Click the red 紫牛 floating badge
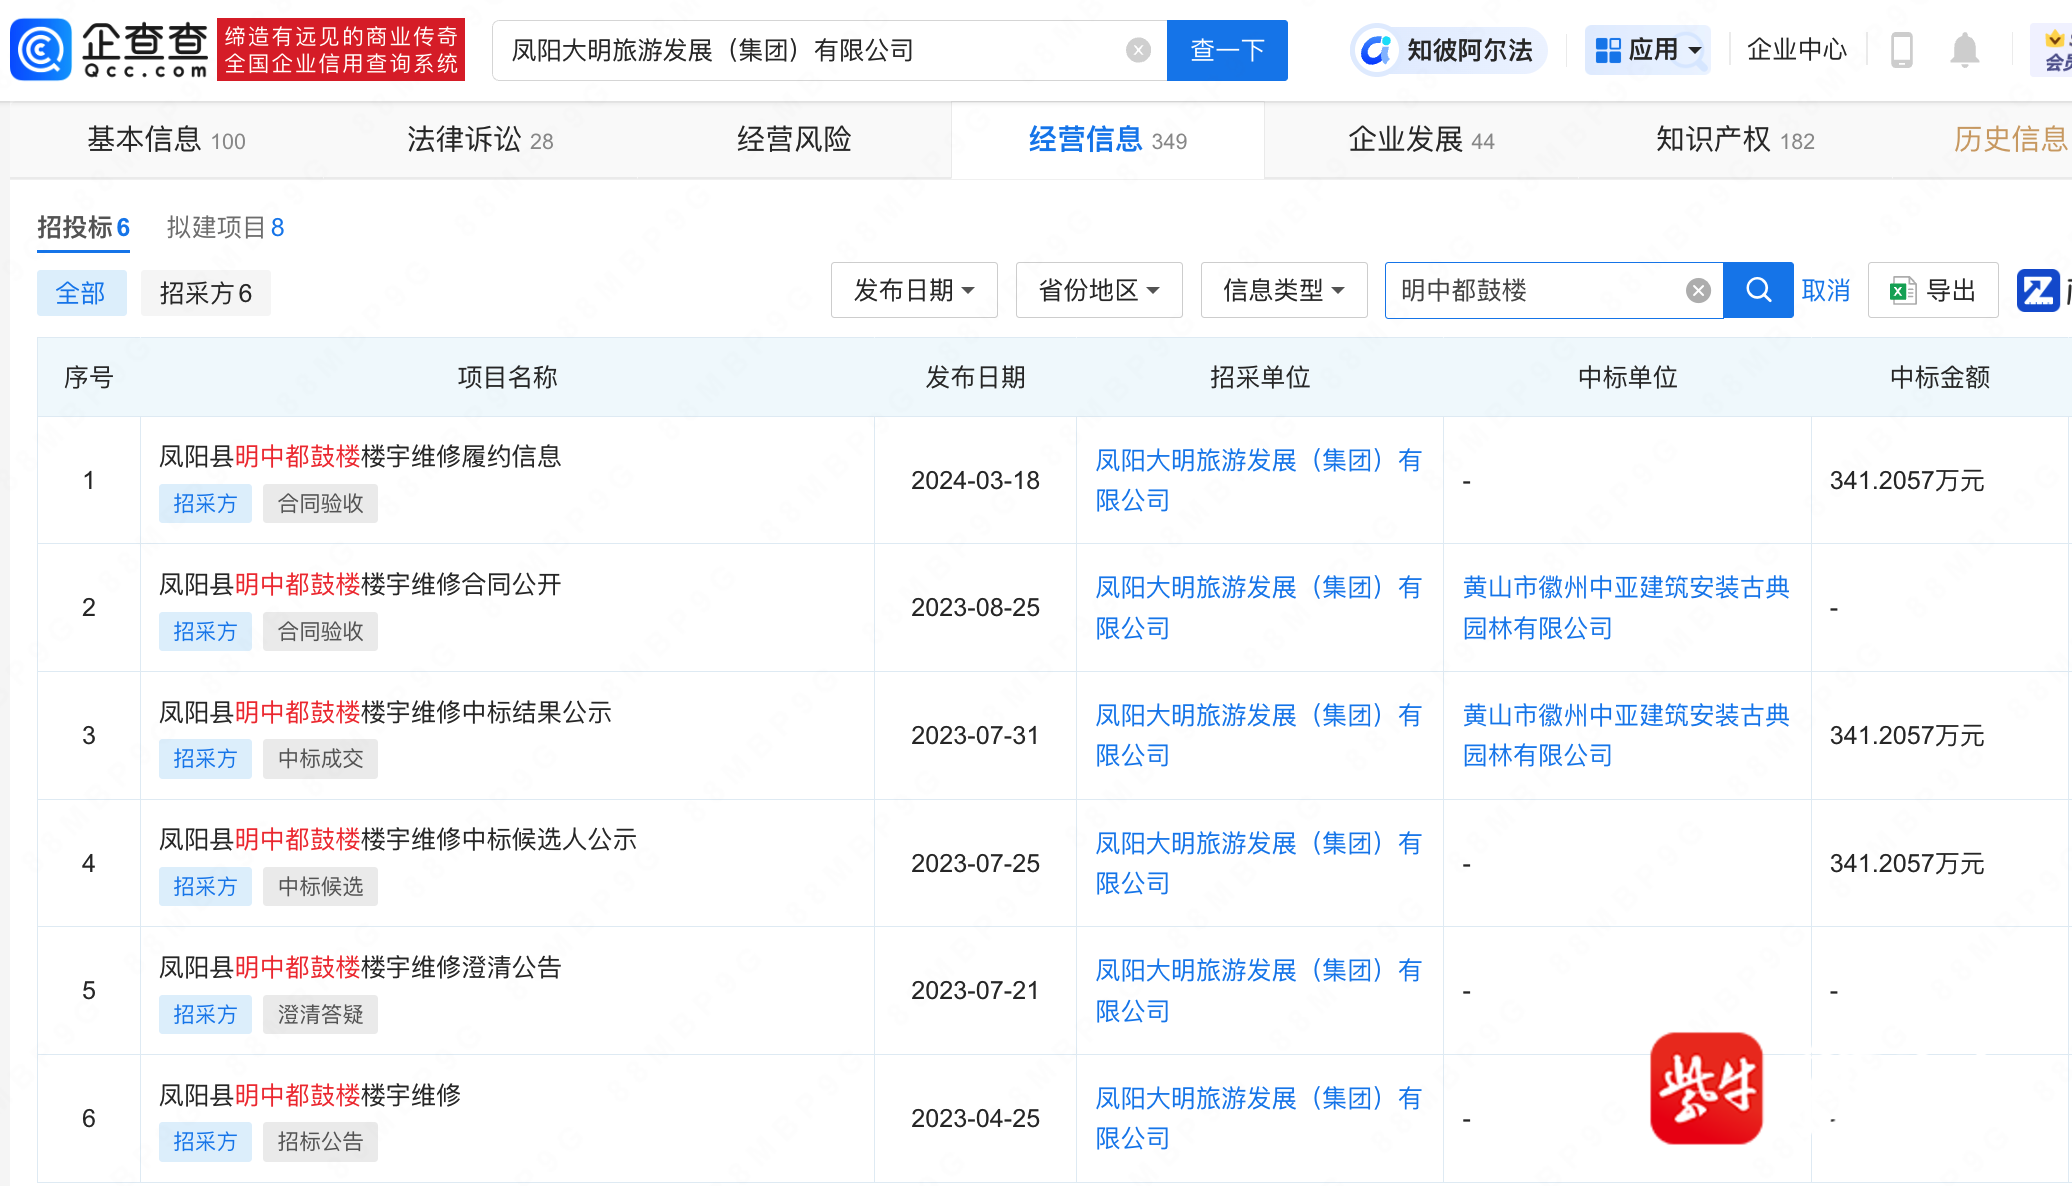Viewport: 2072px width, 1186px height. [1706, 1088]
